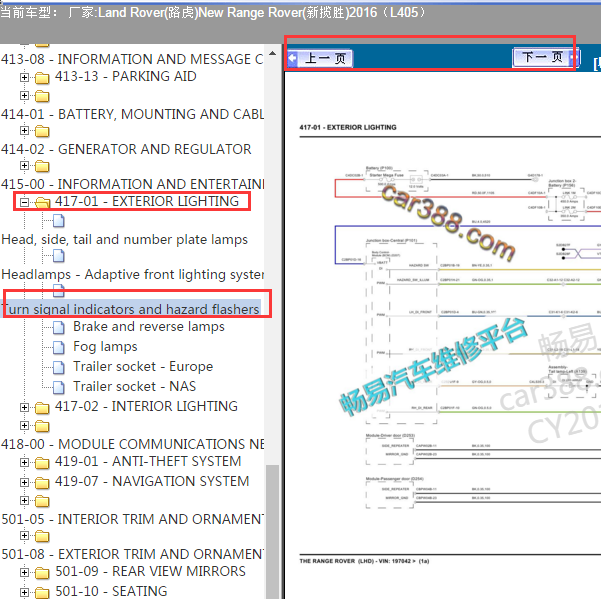Click the Trailer socket - Europe document icon
601x599 pixels.
pyautogui.click(x=59, y=367)
